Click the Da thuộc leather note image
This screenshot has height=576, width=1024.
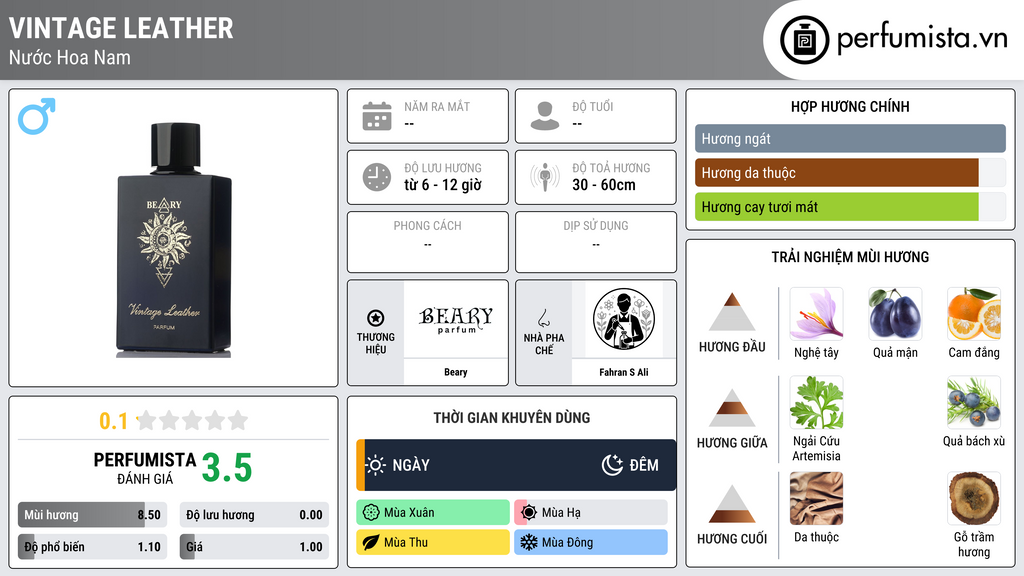click(816, 498)
